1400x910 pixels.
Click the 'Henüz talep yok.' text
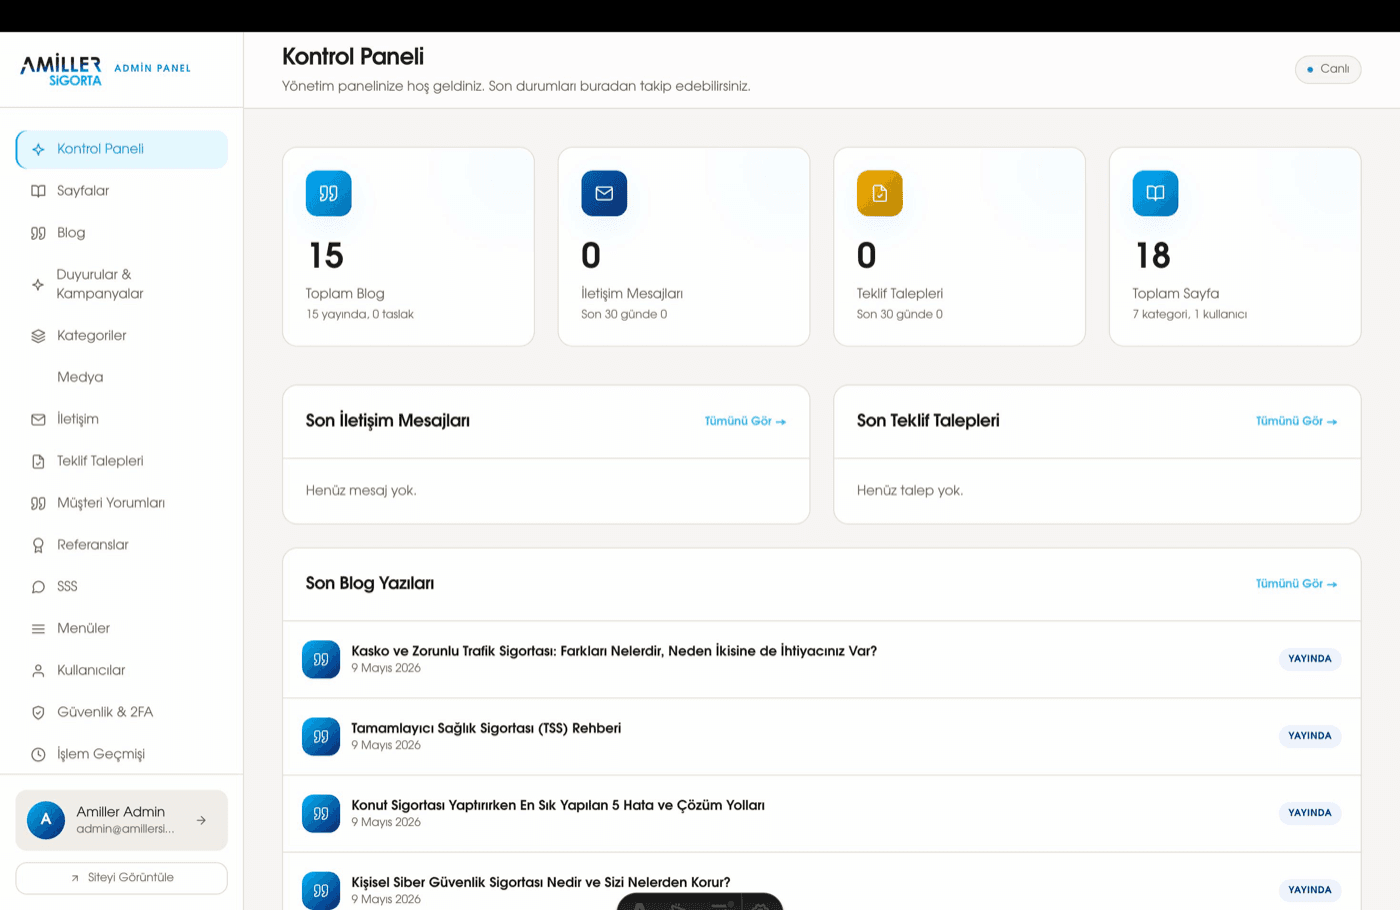pos(910,491)
